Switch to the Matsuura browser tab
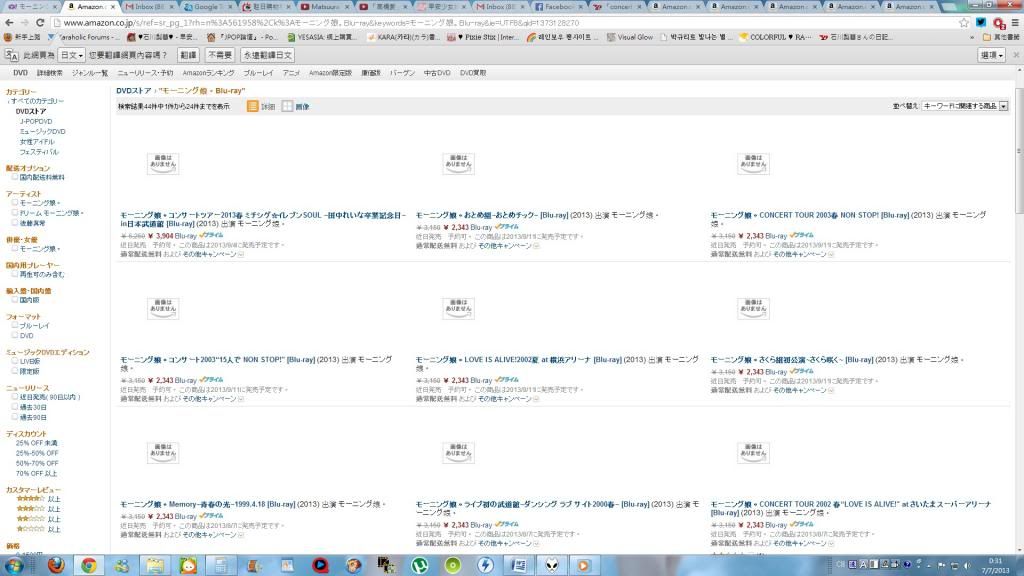The width and height of the screenshot is (1024, 576). click(x=324, y=7)
